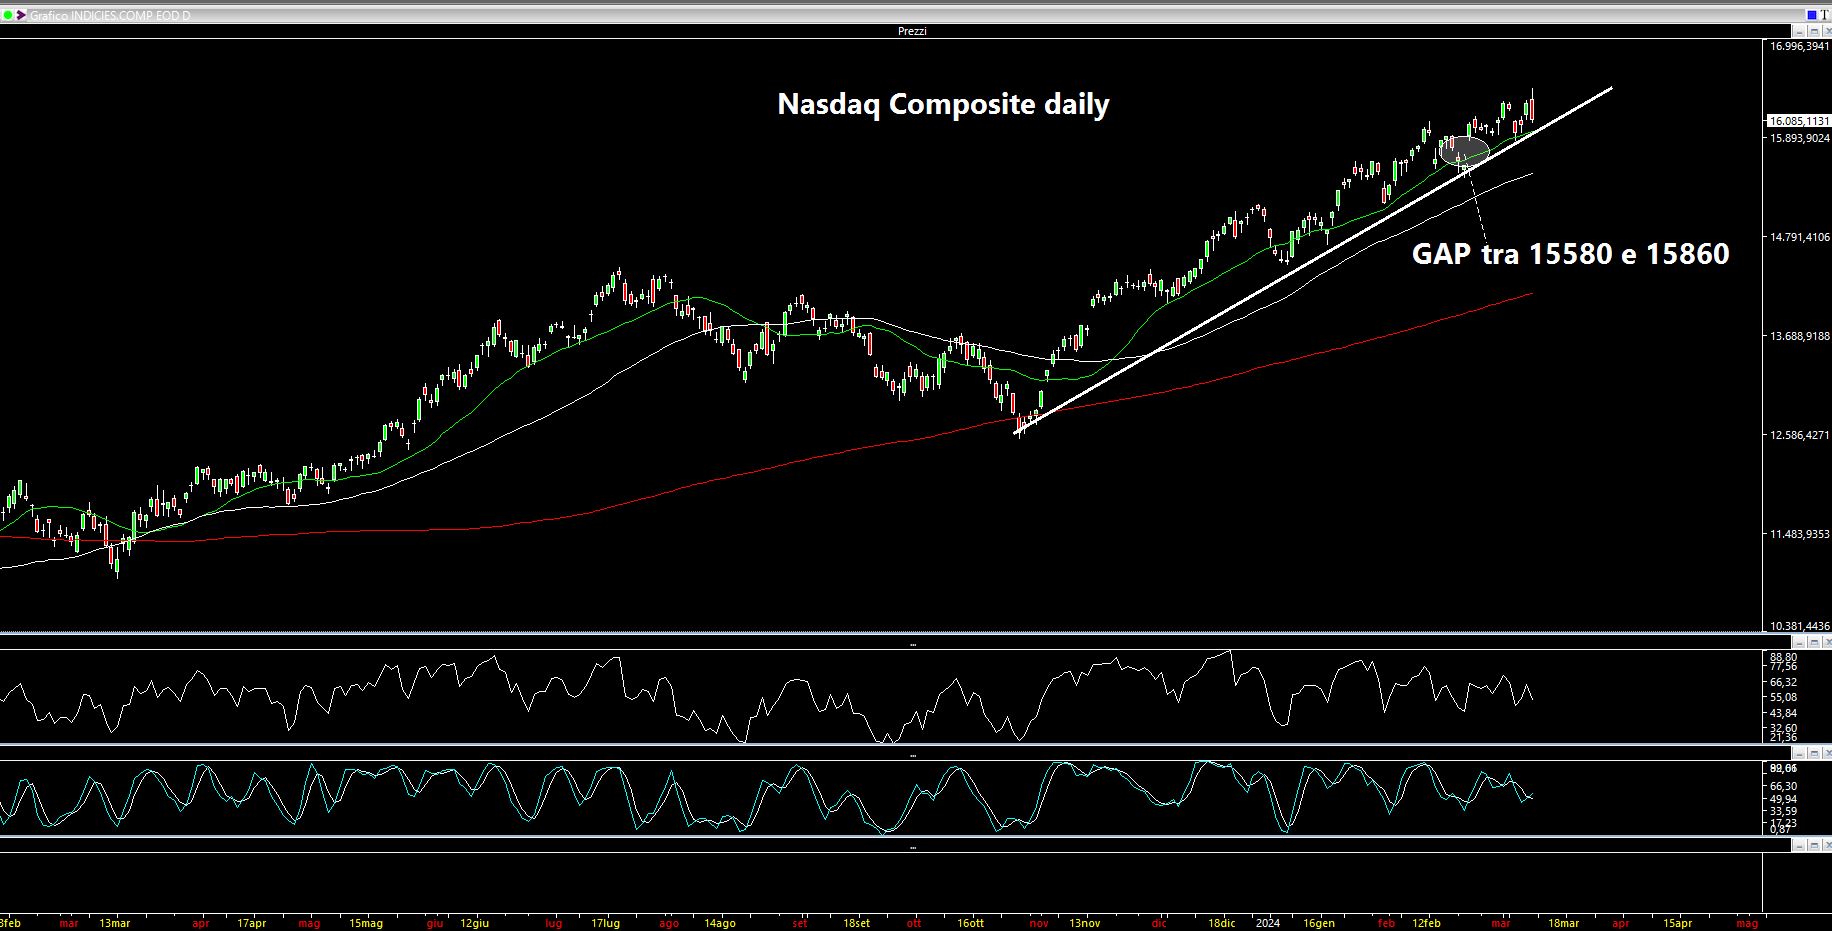Image resolution: width=1832 pixels, height=931 pixels.
Task: Click the 10.381,4436 price axis value
Action: 1799,626
